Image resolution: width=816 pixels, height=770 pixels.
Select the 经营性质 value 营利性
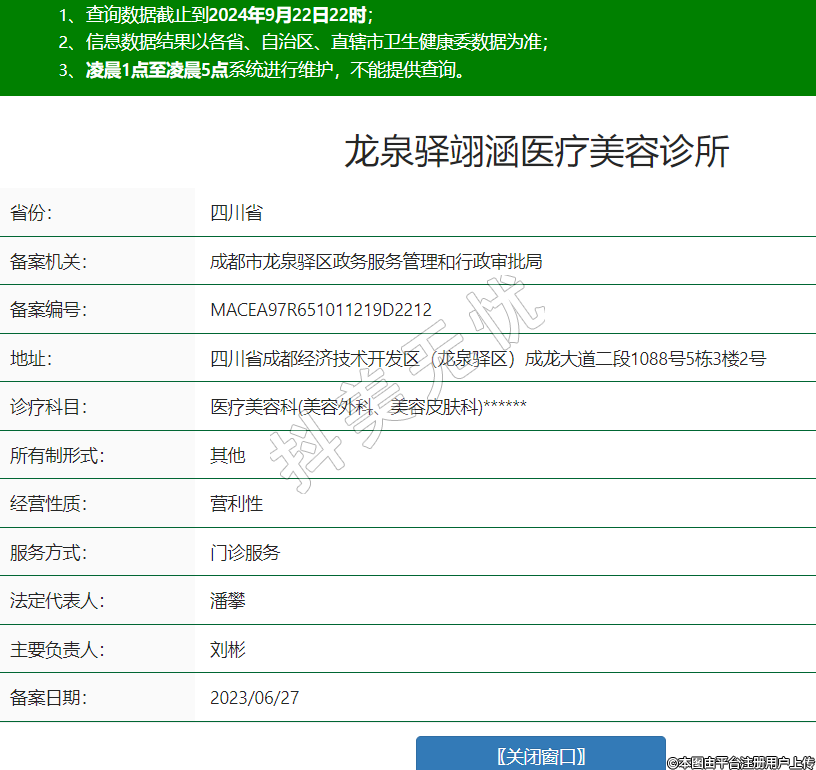236,504
